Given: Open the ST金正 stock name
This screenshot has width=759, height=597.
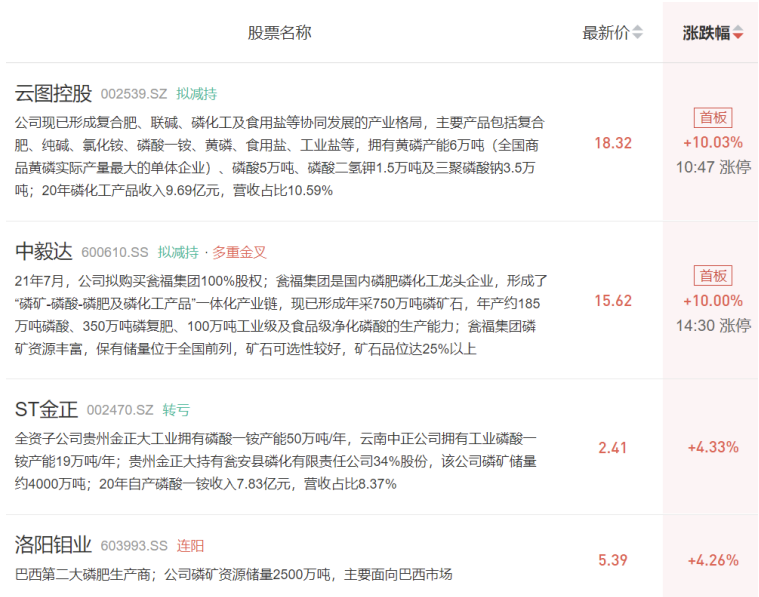Looking at the screenshot, I should 46,410.
